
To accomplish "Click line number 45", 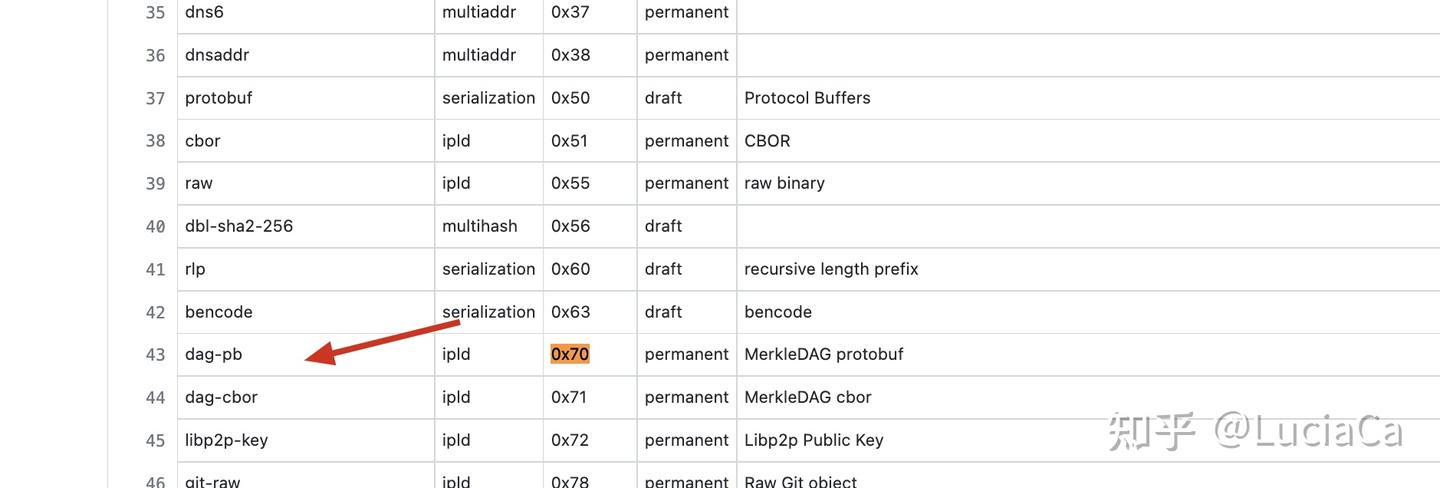I will pos(155,441).
